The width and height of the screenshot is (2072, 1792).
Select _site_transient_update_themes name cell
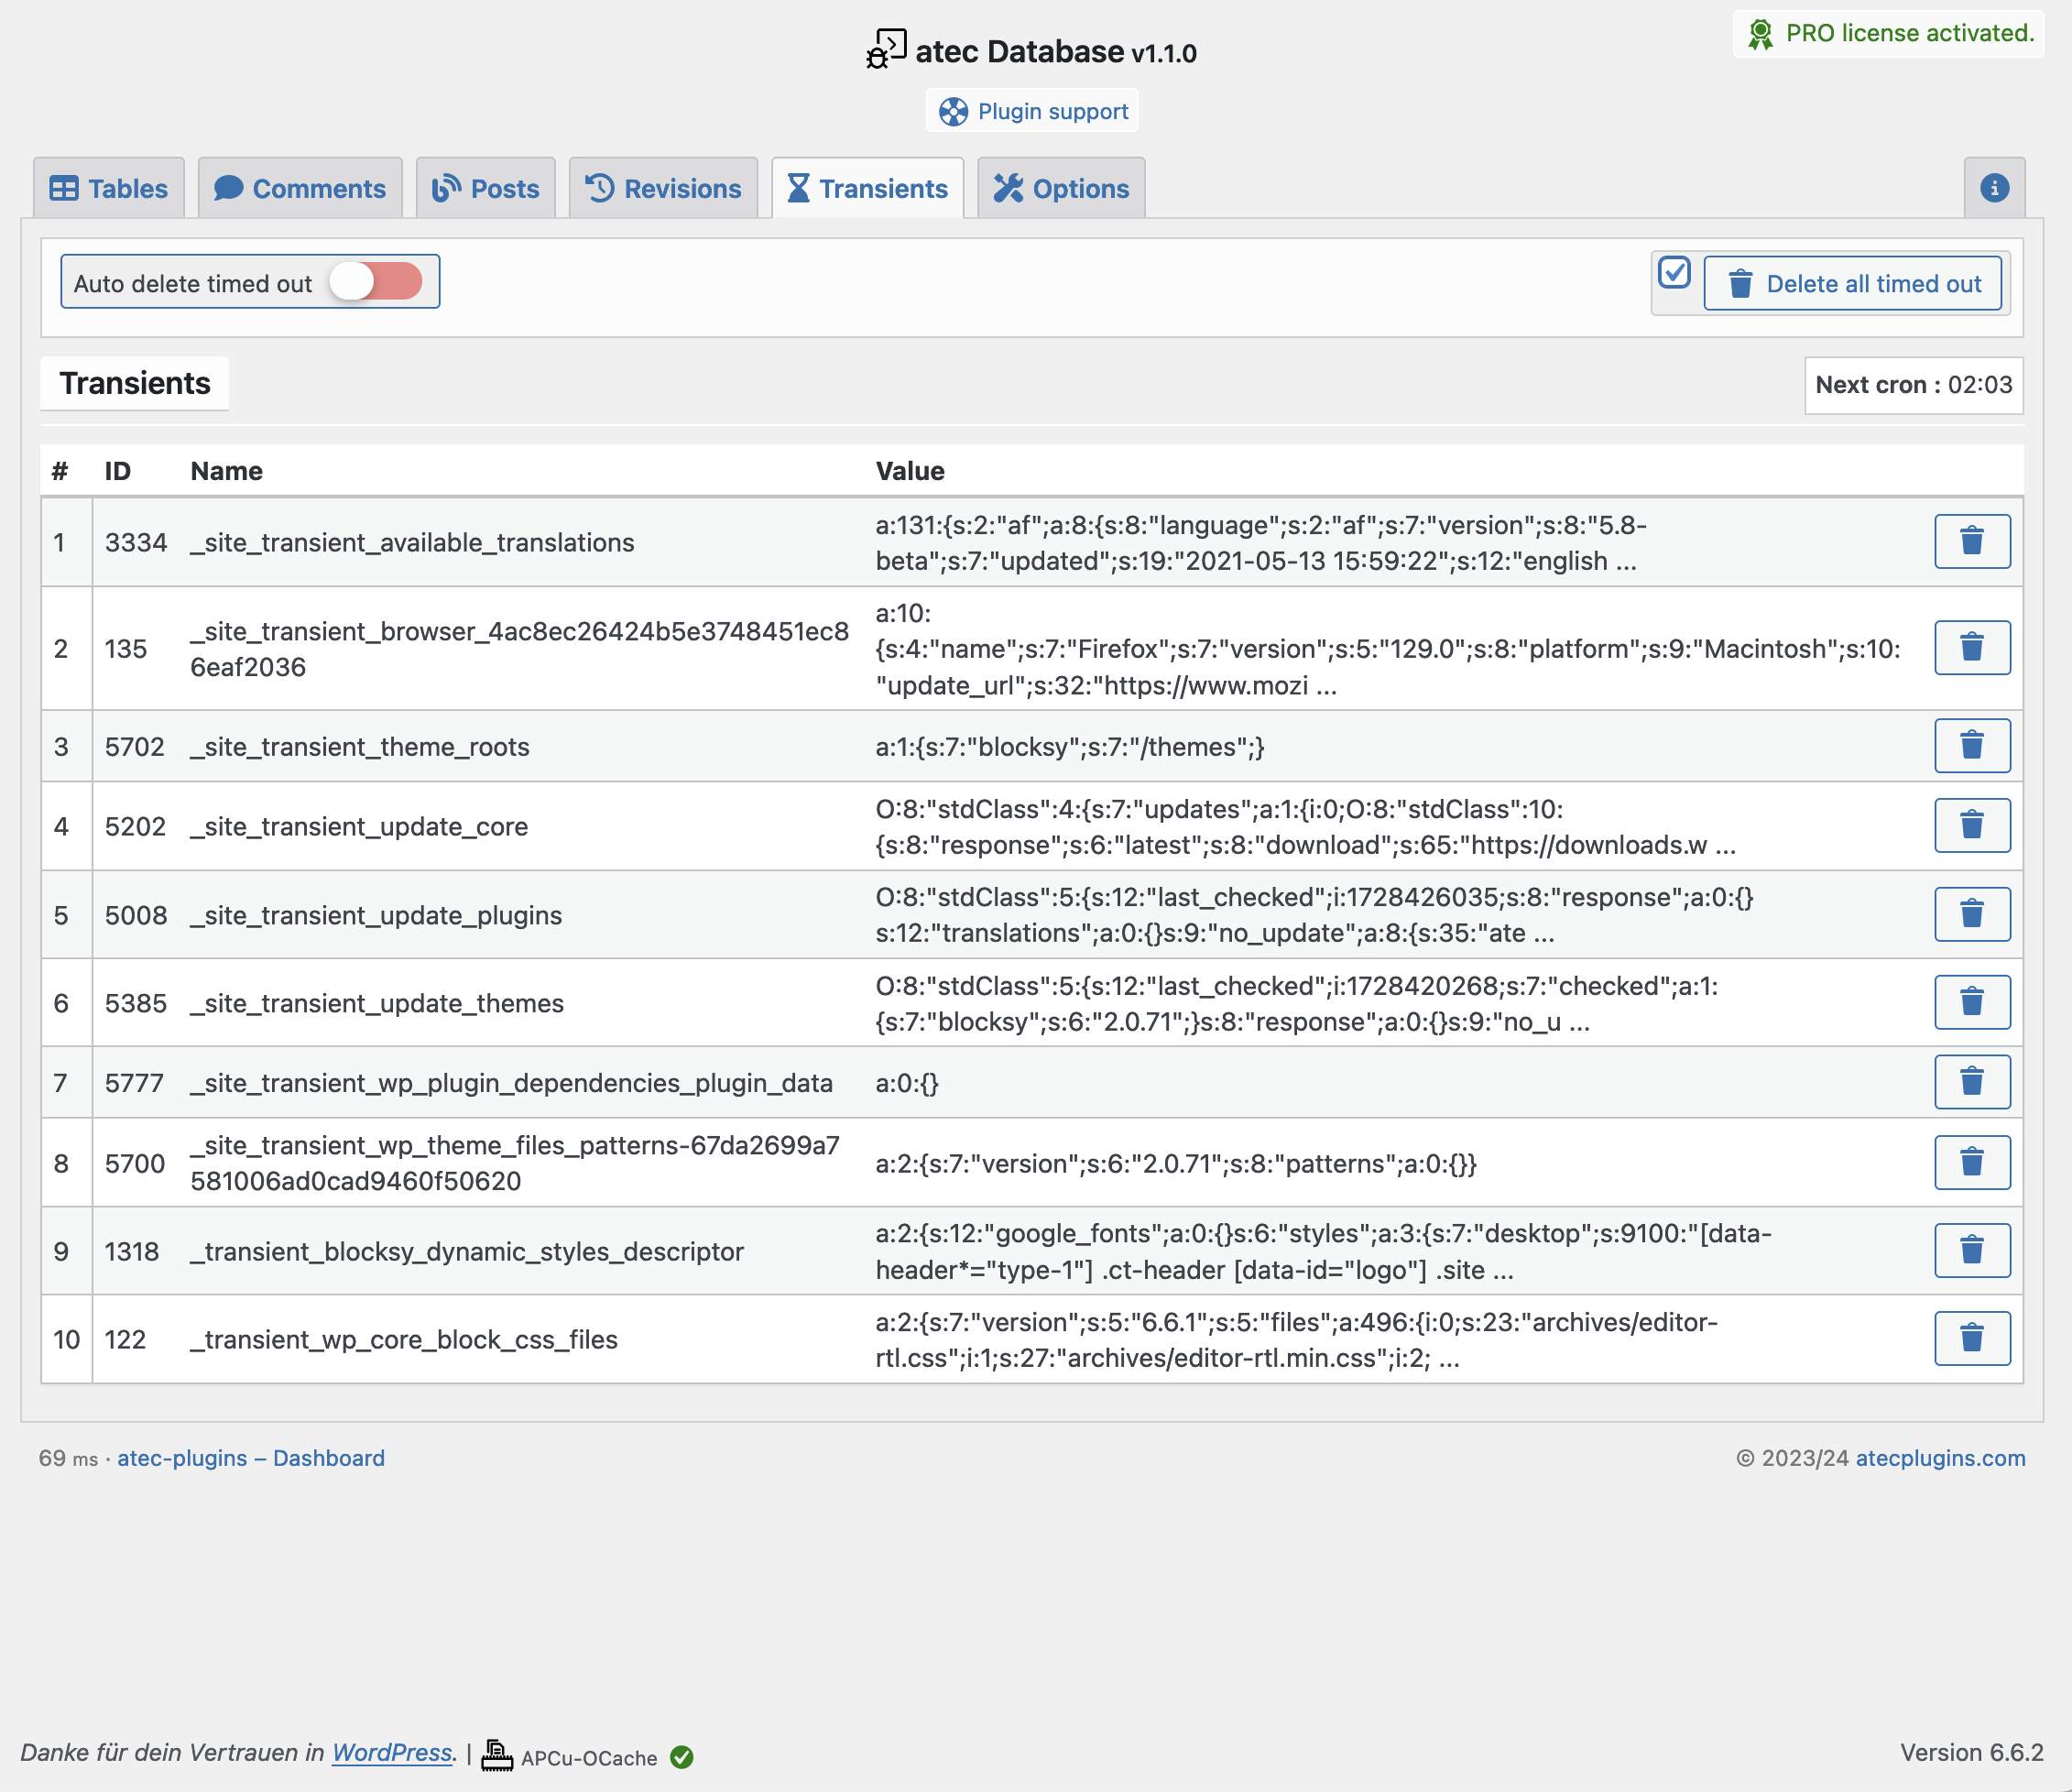click(378, 1004)
